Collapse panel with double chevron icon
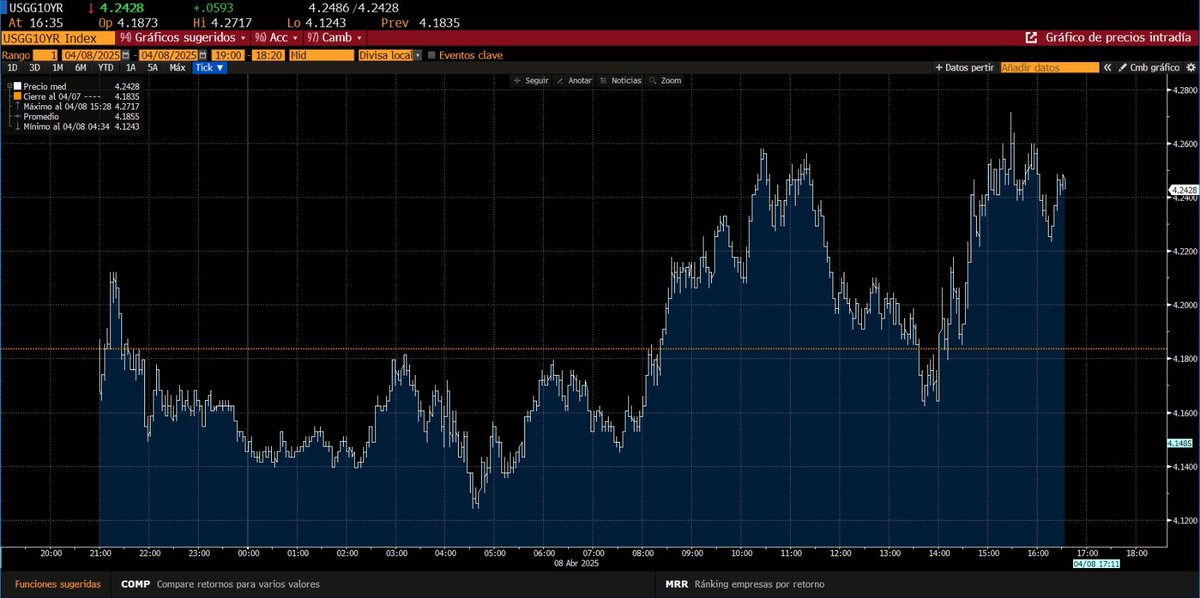The image size is (1200, 598). pyautogui.click(x=1107, y=67)
